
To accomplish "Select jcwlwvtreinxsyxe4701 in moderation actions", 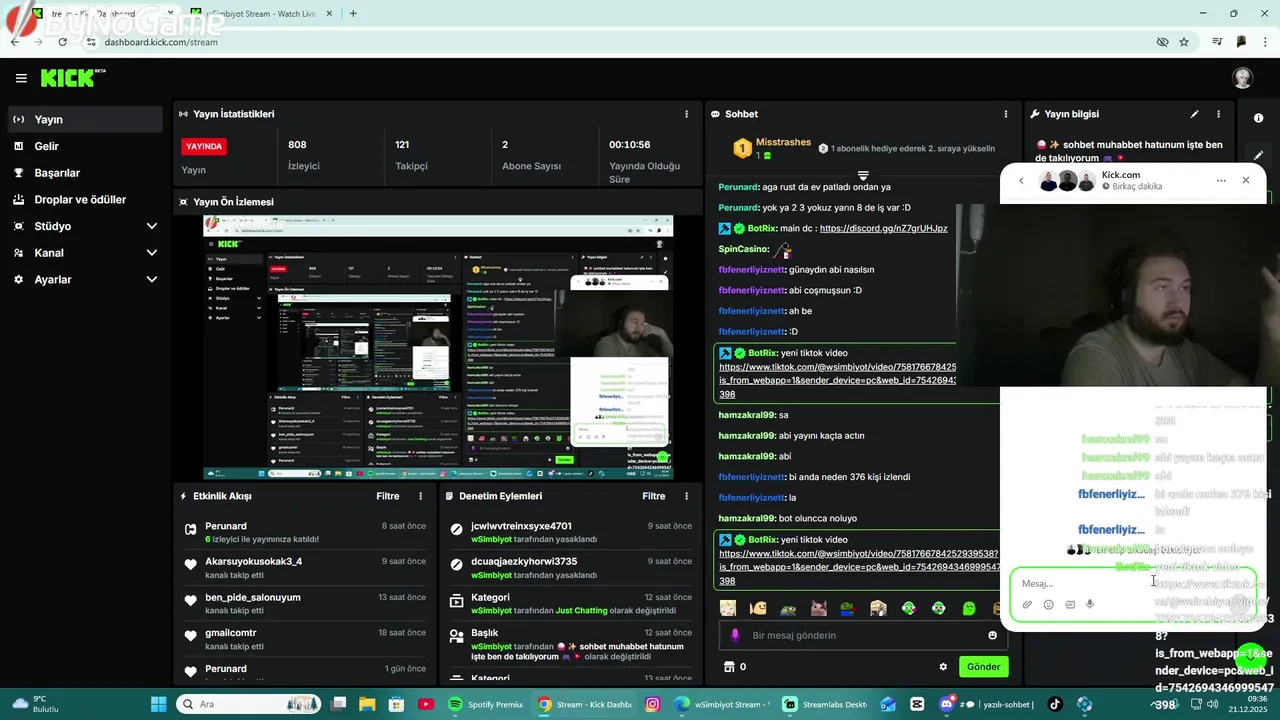I will pyautogui.click(x=570, y=532).
